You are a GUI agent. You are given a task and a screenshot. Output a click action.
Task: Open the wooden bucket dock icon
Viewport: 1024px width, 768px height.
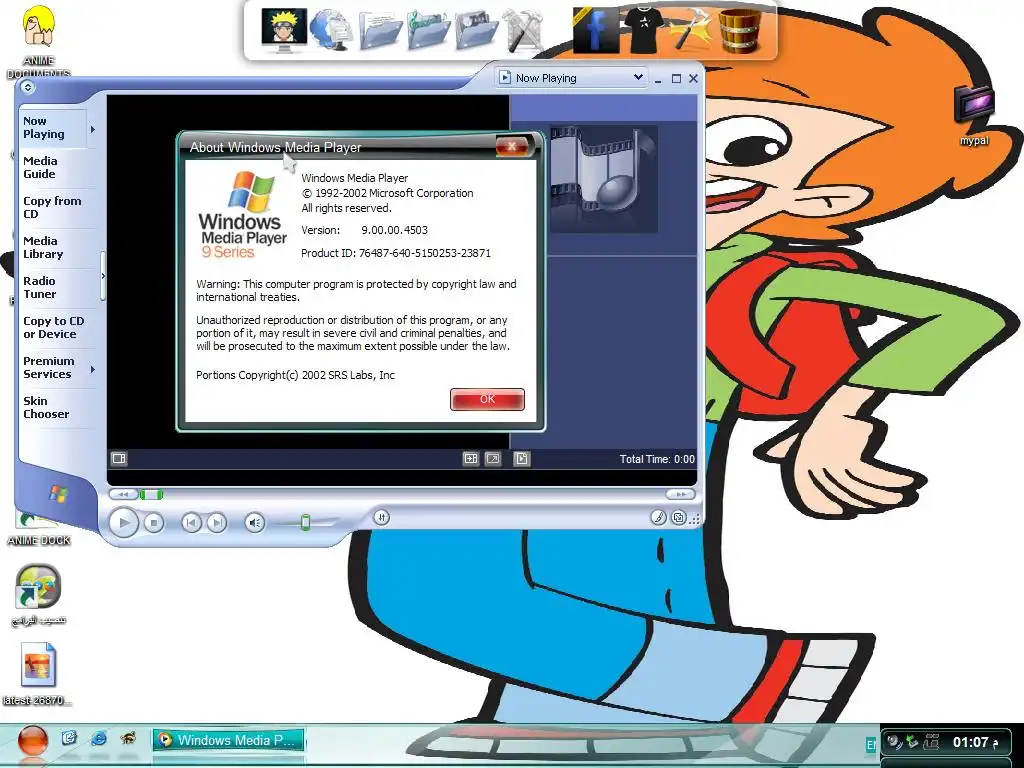(740, 30)
